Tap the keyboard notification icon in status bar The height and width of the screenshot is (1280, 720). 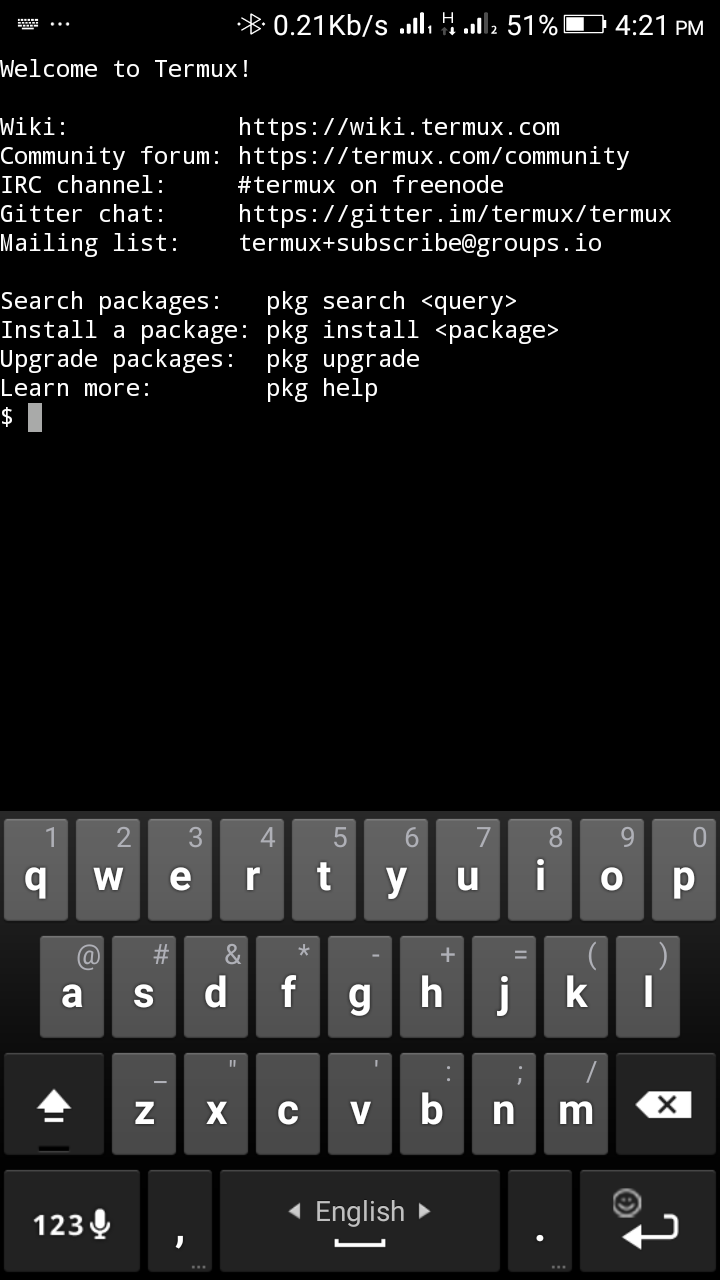pyautogui.click(x=29, y=23)
